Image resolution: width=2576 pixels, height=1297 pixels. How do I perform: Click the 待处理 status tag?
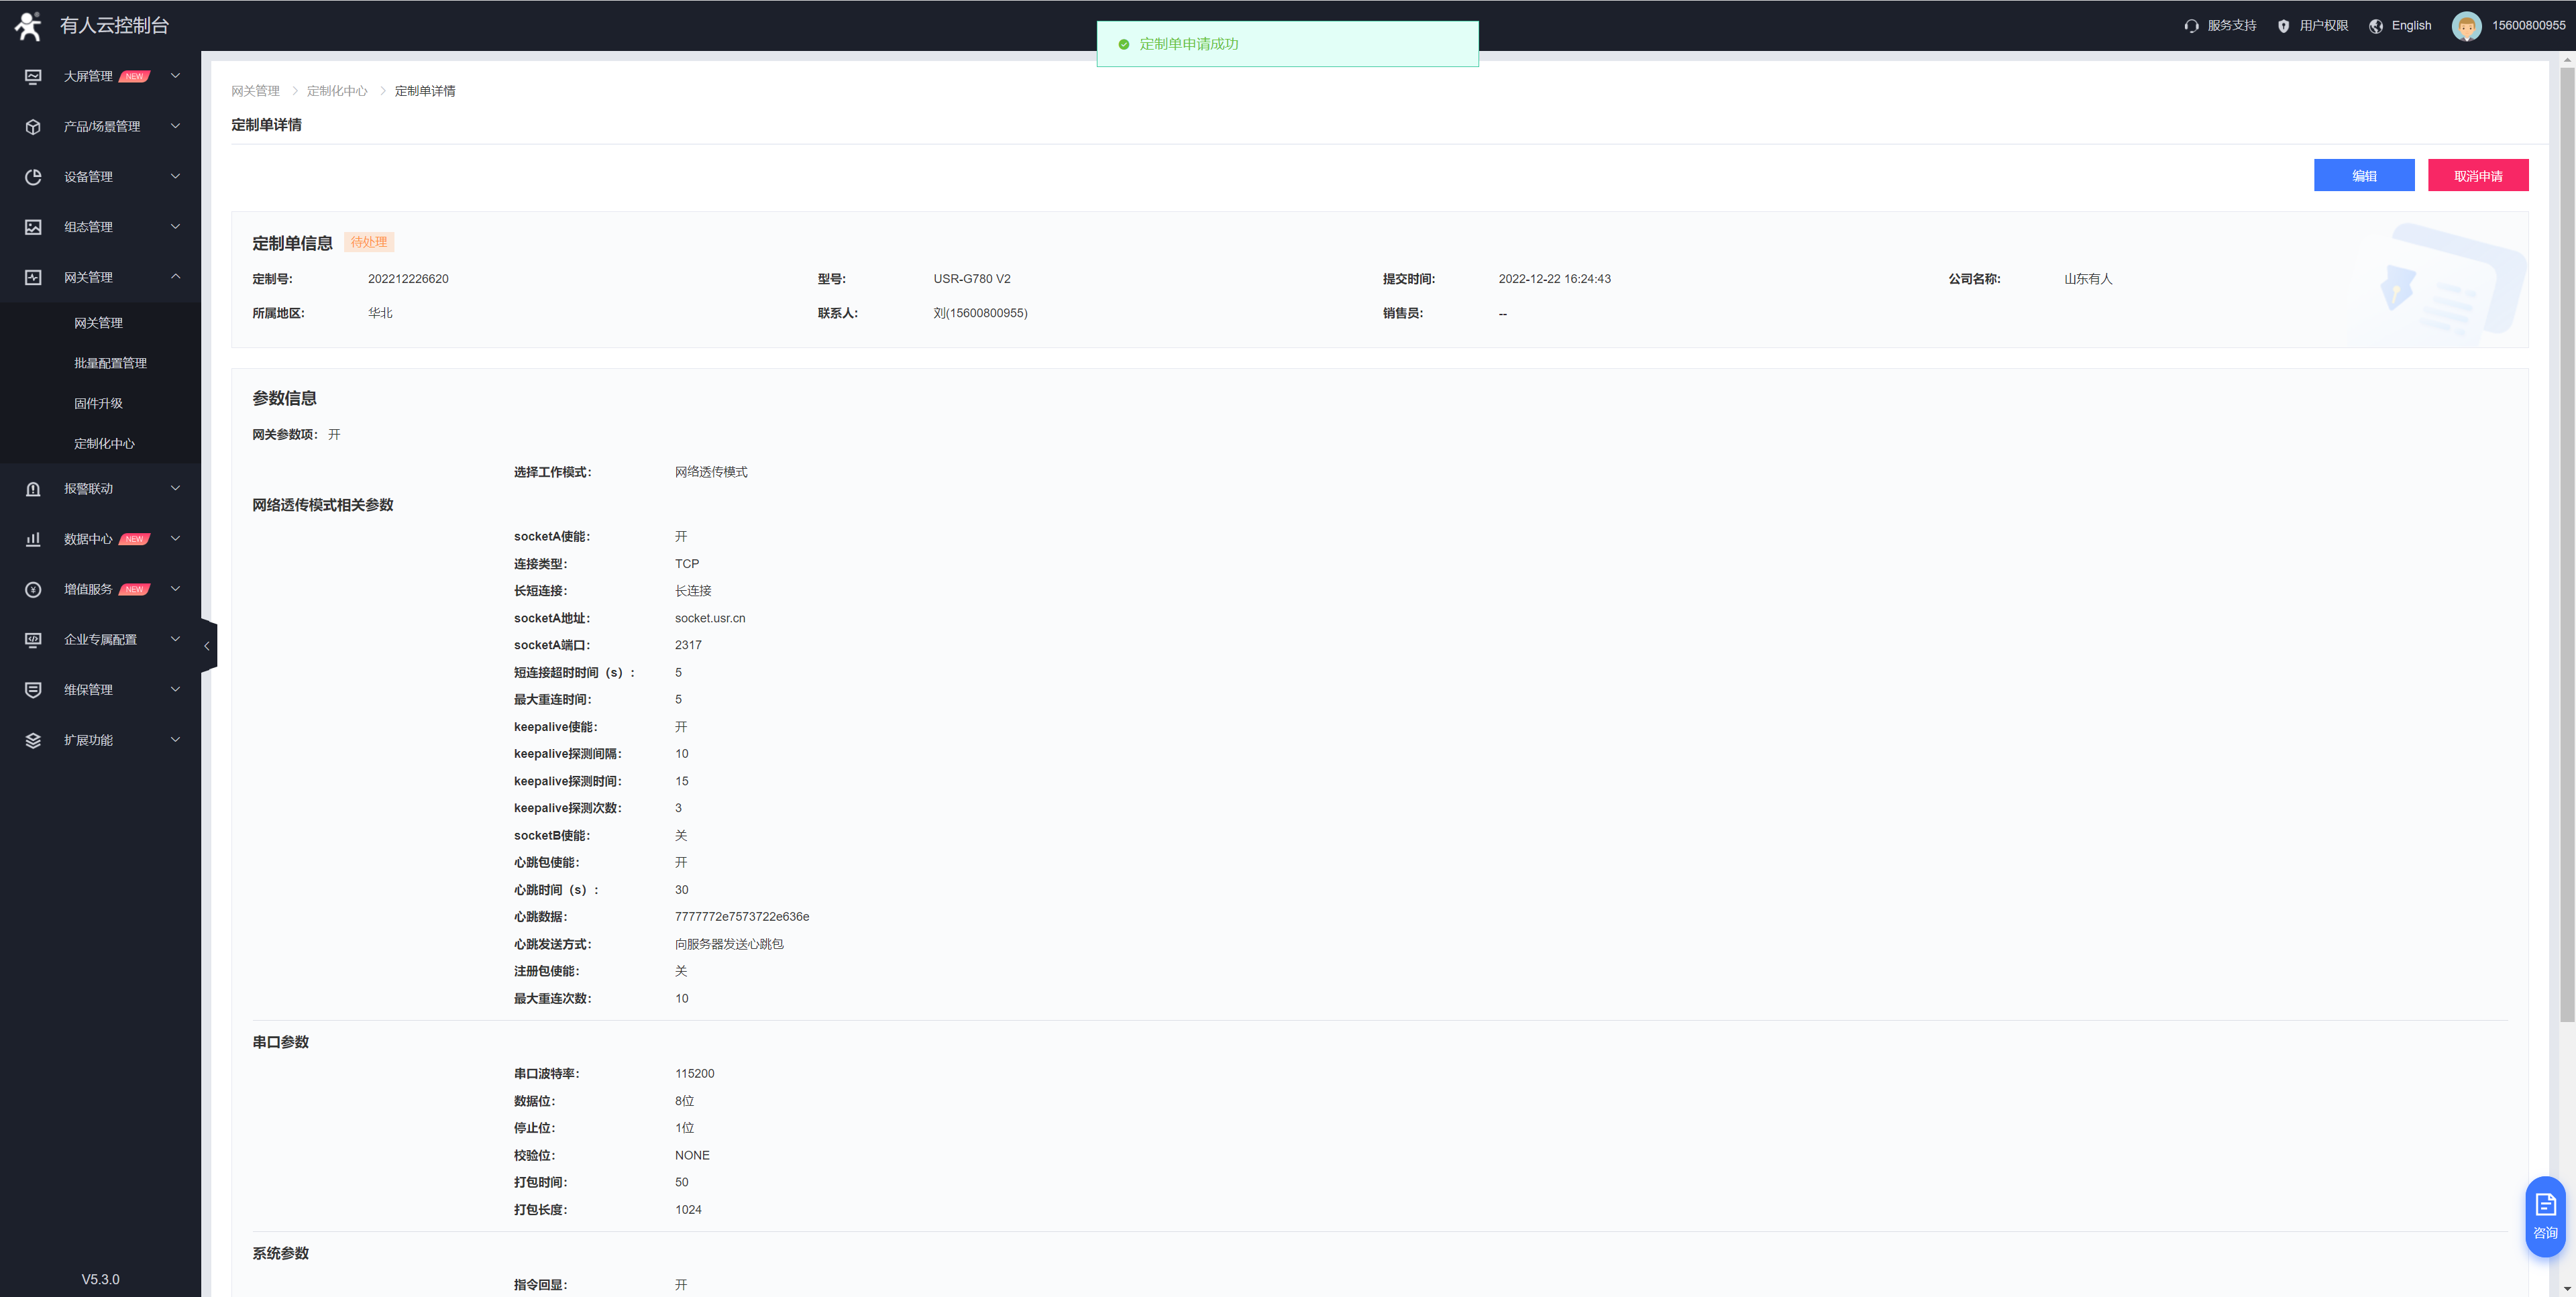[369, 242]
